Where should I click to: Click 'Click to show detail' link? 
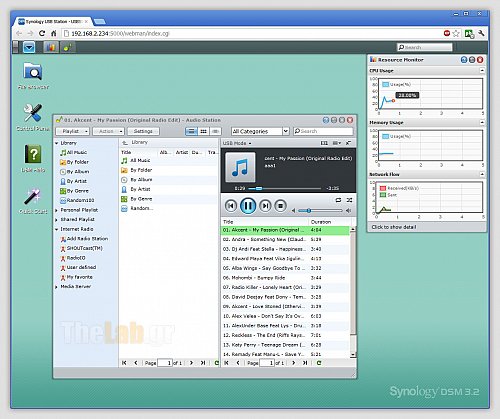point(394,227)
